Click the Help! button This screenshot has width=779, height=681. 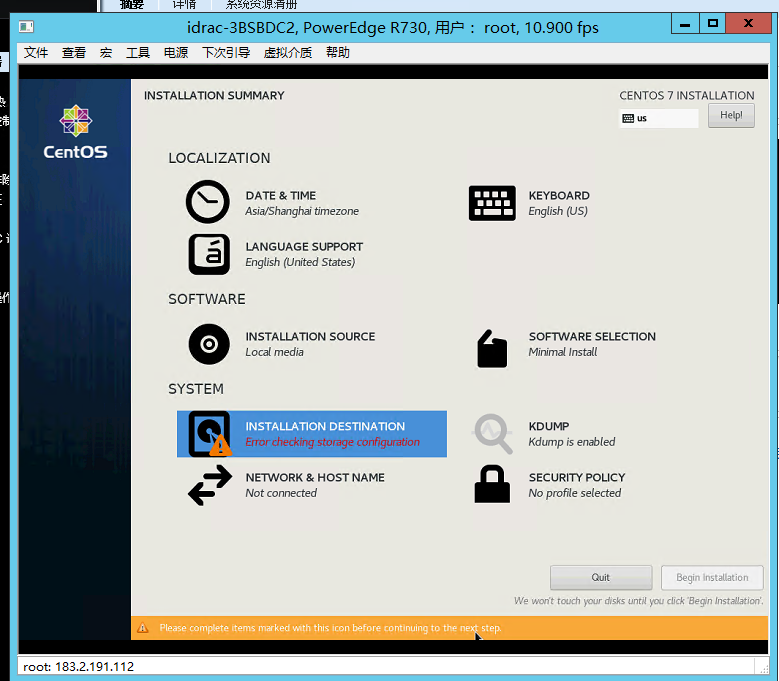click(x=731, y=115)
